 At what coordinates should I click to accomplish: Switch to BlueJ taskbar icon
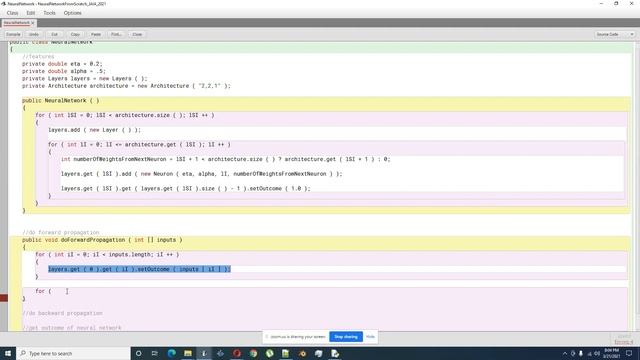tap(204, 353)
